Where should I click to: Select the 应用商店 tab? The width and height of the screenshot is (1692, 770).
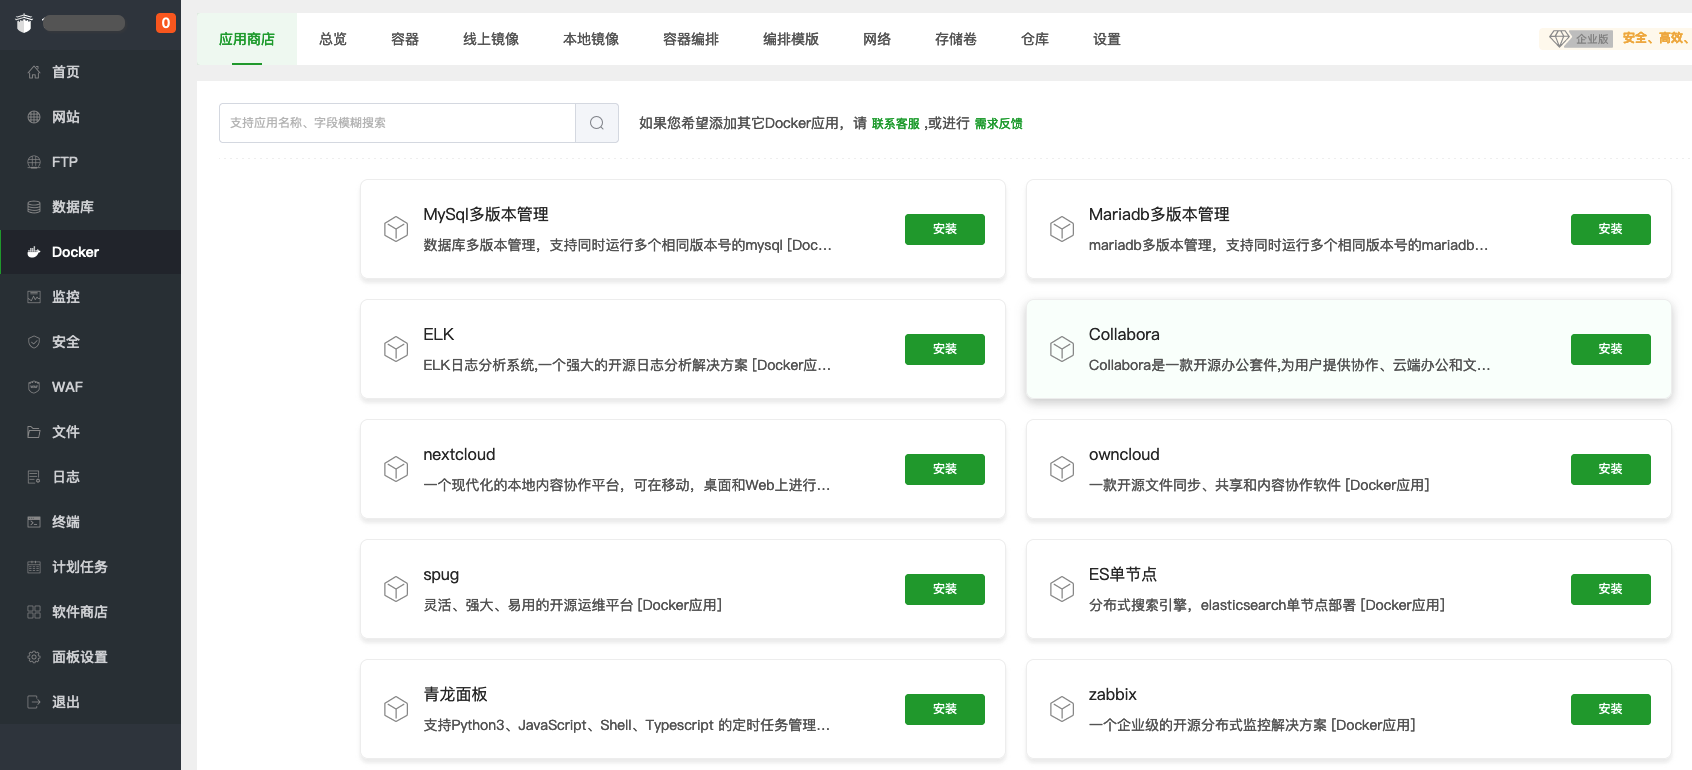247,39
